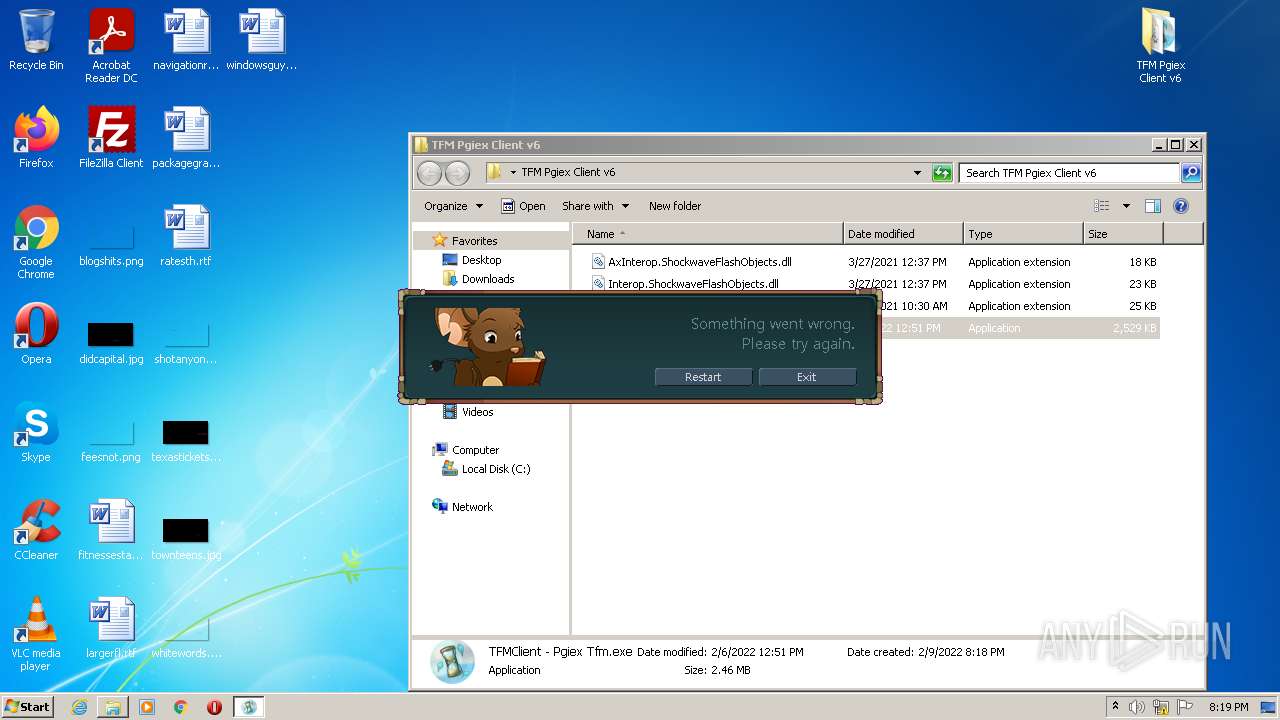Open Videos library in navigation pane
Image resolution: width=1280 pixels, height=720 pixels.
point(477,412)
